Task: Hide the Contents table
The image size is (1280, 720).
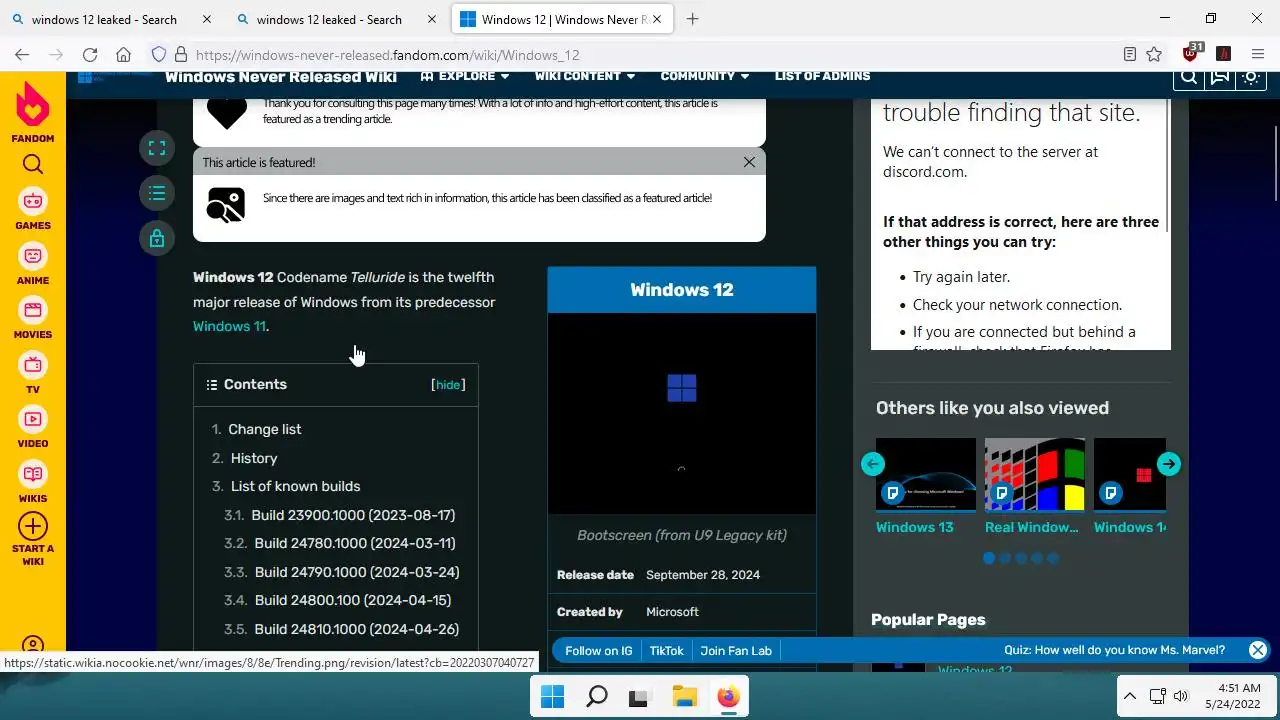Action: click(x=448, y=385)
